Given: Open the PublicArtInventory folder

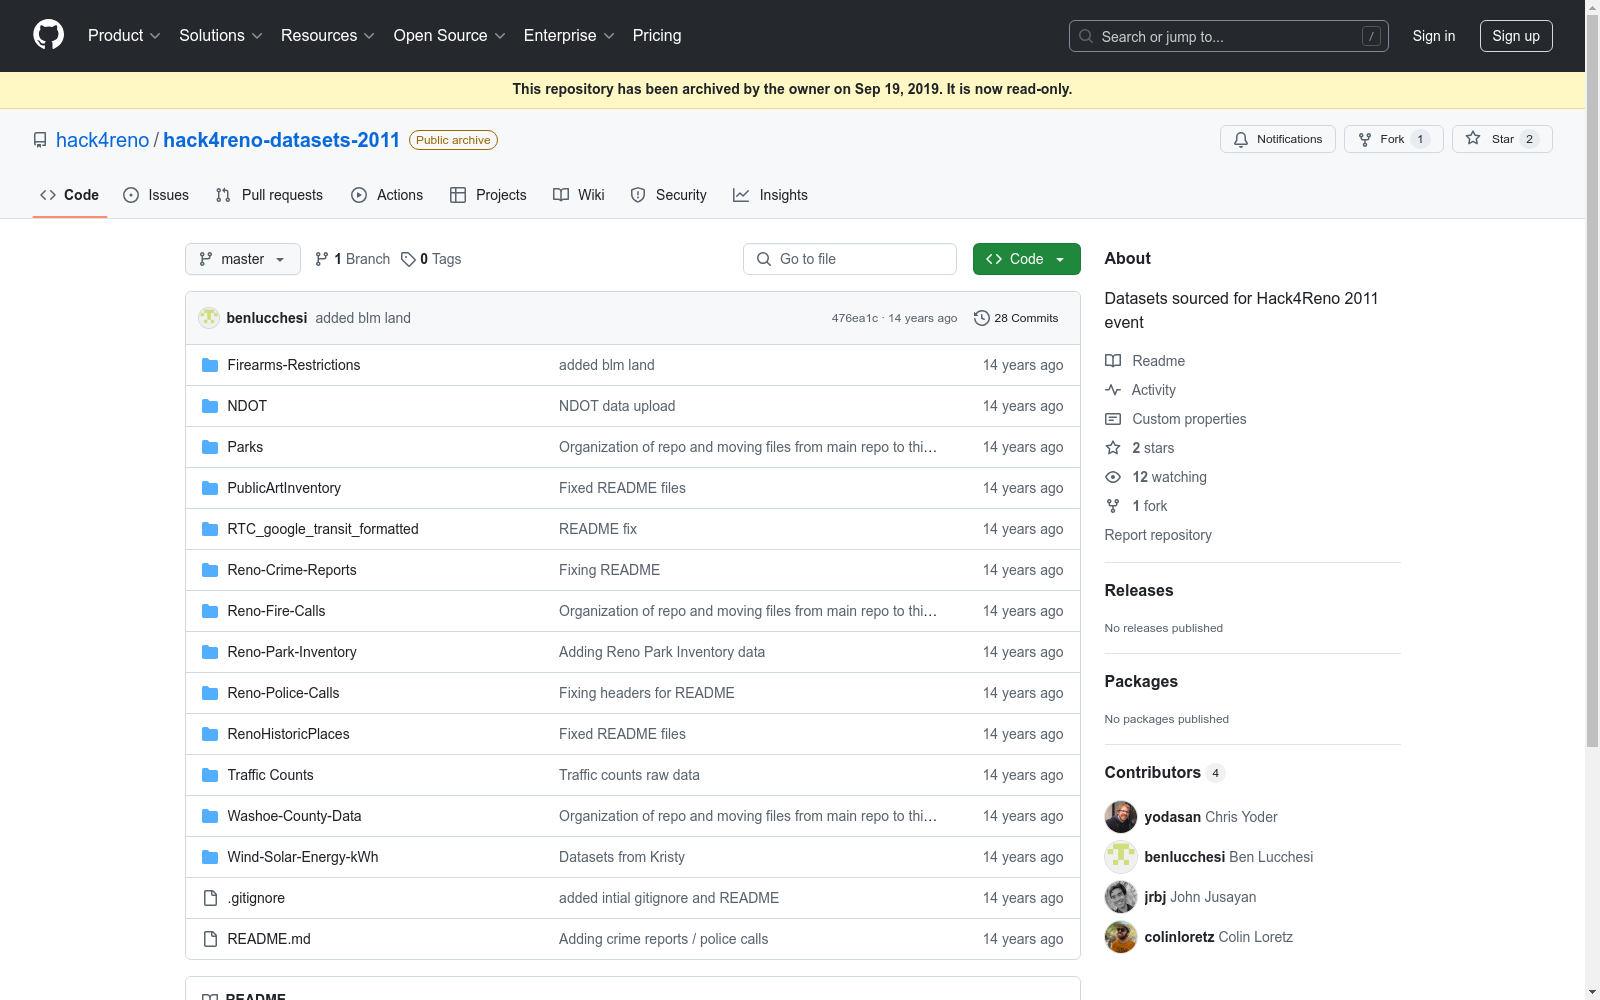Looking at the screenshot, I should pos(284,488).
